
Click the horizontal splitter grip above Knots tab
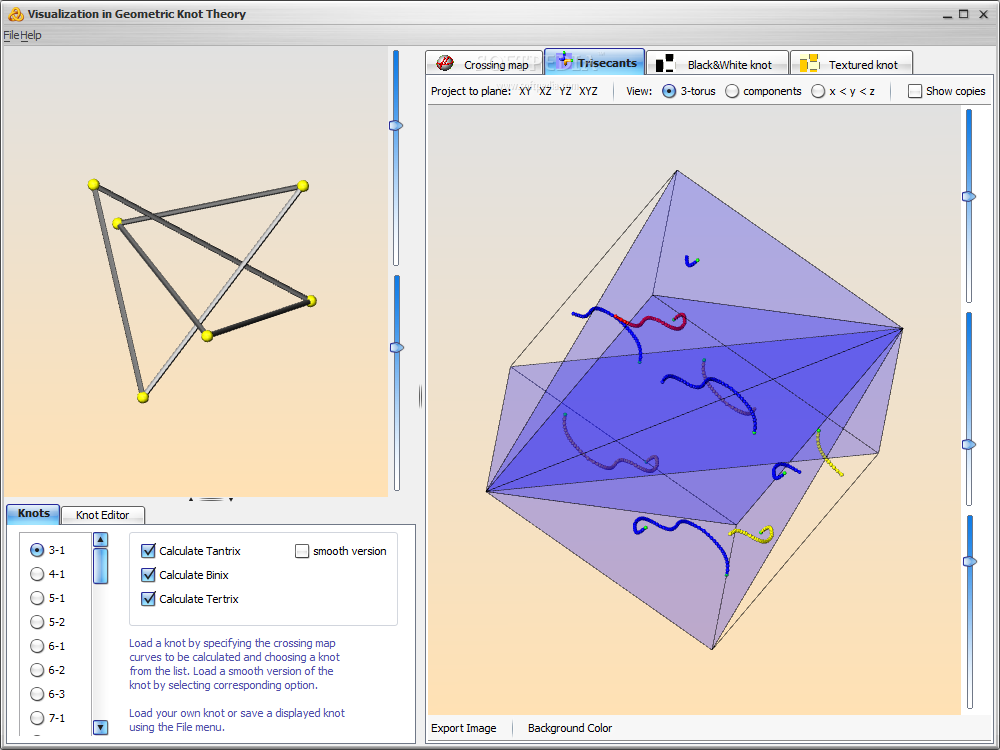[x=210, y=499]
